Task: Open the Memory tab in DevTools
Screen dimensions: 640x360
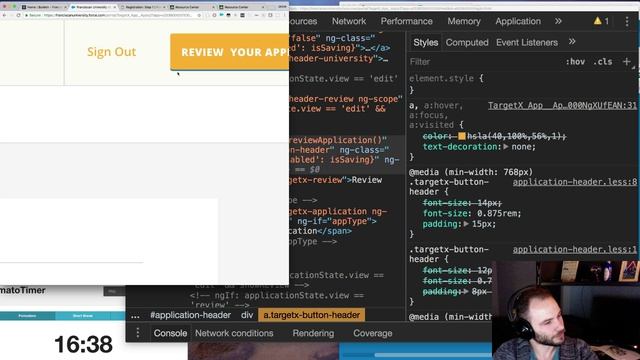Action: tap(464, 21)
